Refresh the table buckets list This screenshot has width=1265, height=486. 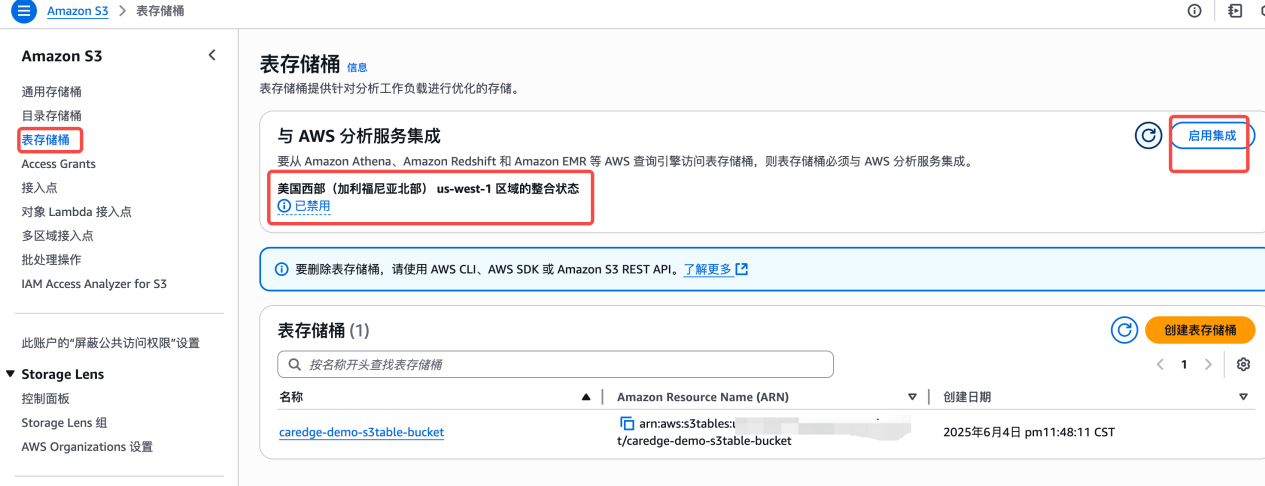click(1125, 330)
